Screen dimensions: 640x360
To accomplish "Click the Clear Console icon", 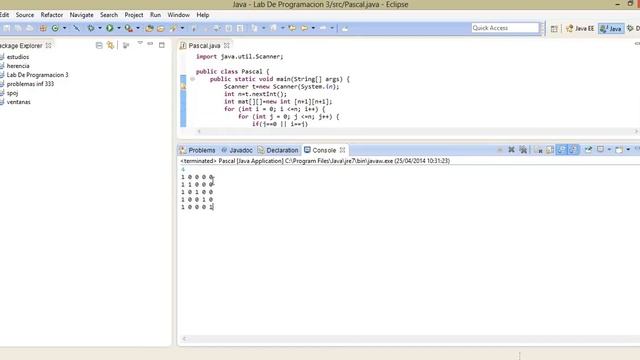I will coord(538,150).
